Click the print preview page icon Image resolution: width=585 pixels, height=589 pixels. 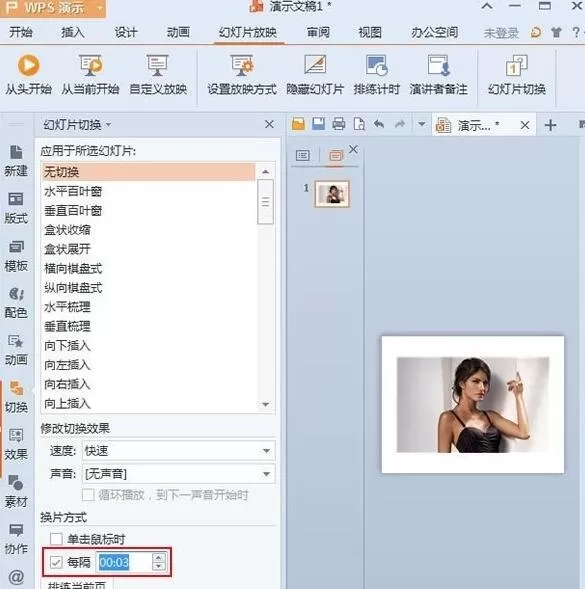(359, 124)
